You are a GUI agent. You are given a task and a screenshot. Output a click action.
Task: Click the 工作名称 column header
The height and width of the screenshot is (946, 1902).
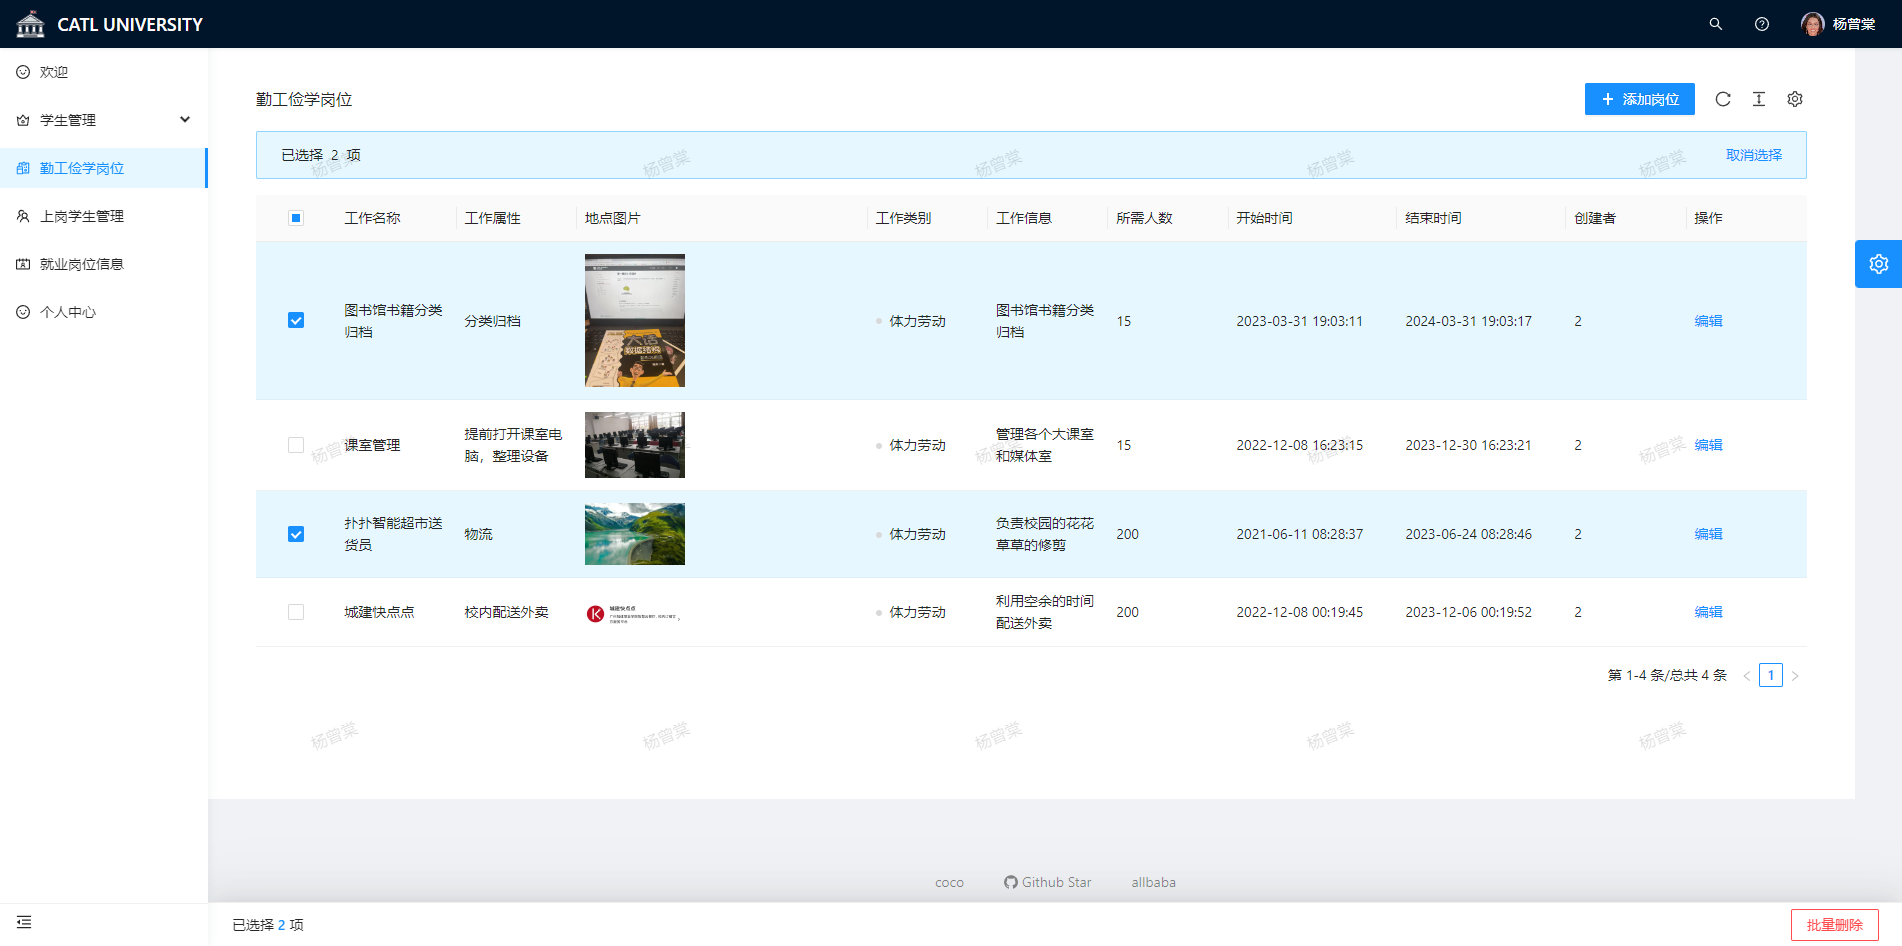[372, 218]
